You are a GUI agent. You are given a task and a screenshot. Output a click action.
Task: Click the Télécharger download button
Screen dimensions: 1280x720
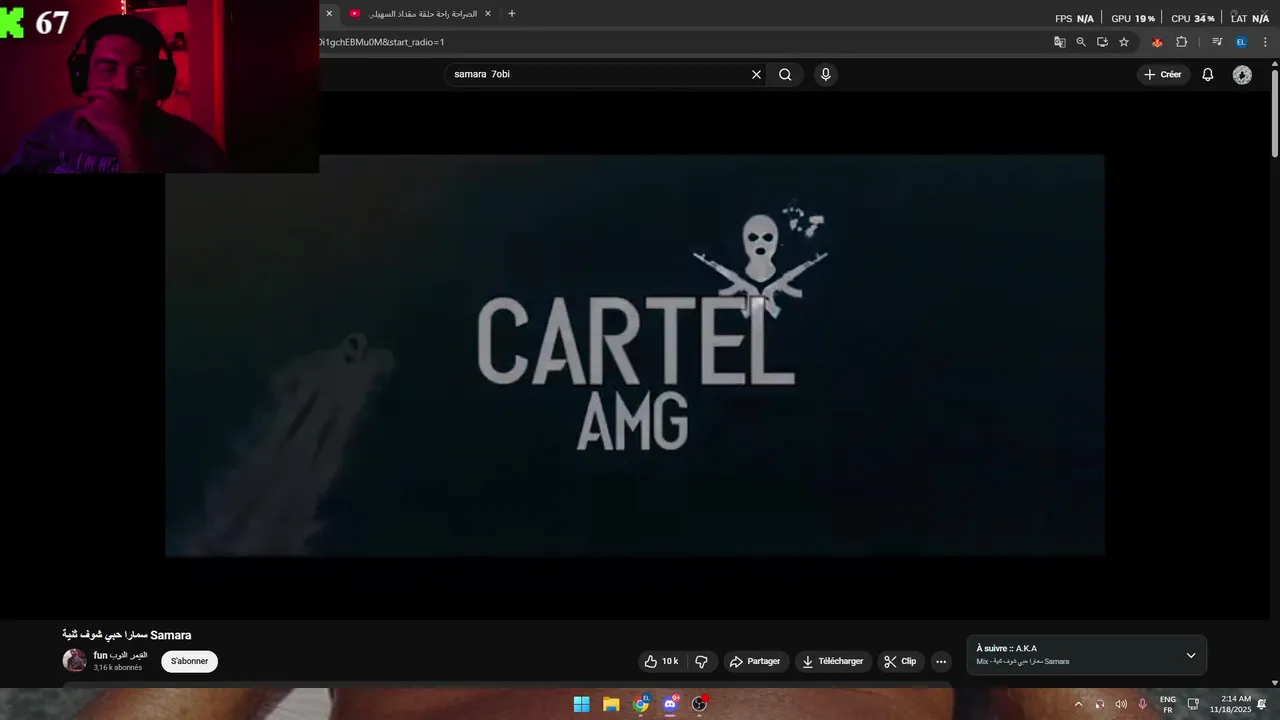(x=833, y=661)
